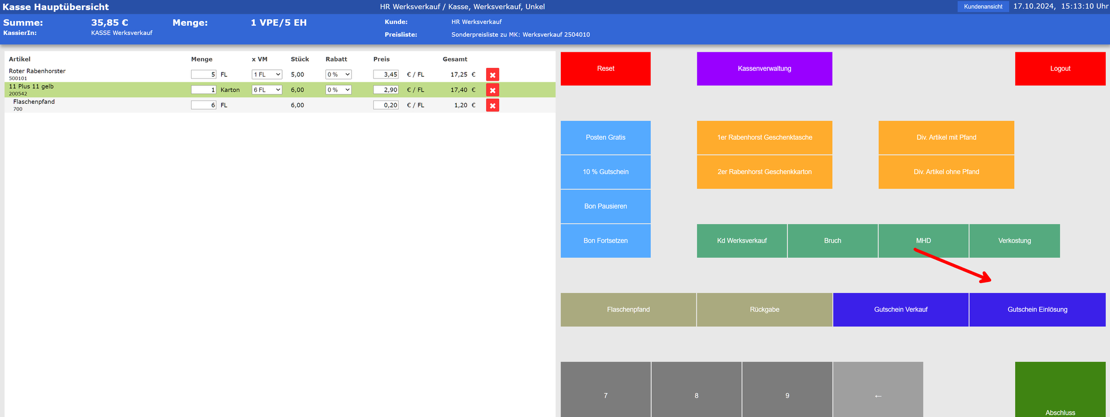
Task: Expand the 6 FL dropdown for 11 Plus 11 gelb
Action: tap(266, 90)
